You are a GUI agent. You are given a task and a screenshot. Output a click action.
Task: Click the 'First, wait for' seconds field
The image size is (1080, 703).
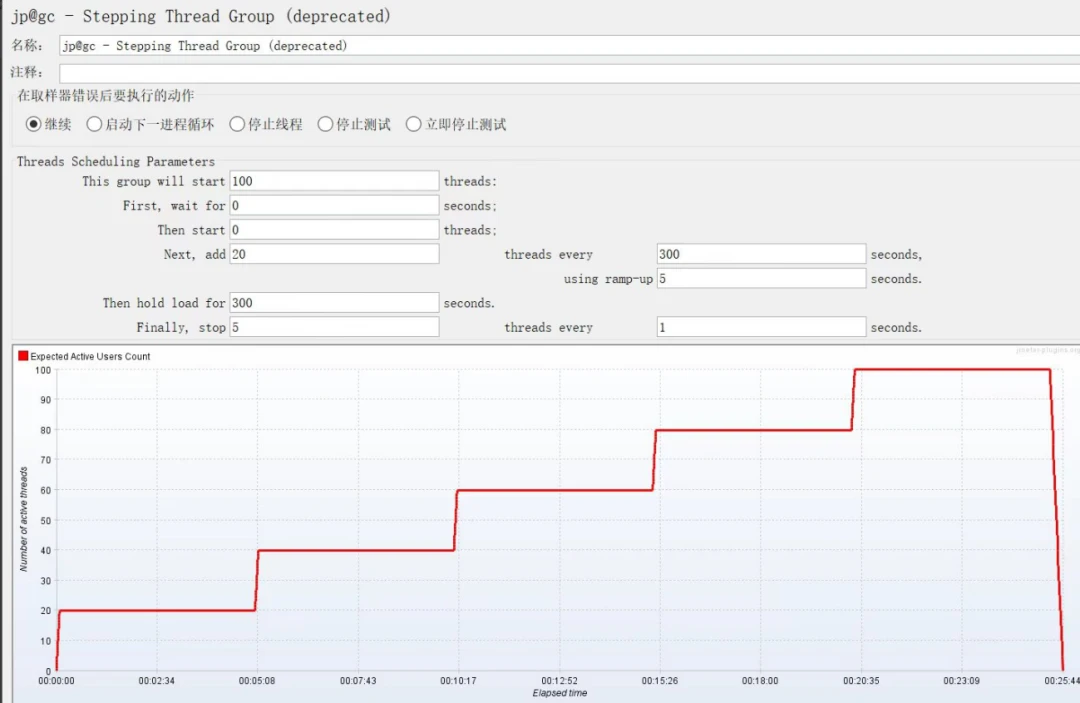point(334,206)
